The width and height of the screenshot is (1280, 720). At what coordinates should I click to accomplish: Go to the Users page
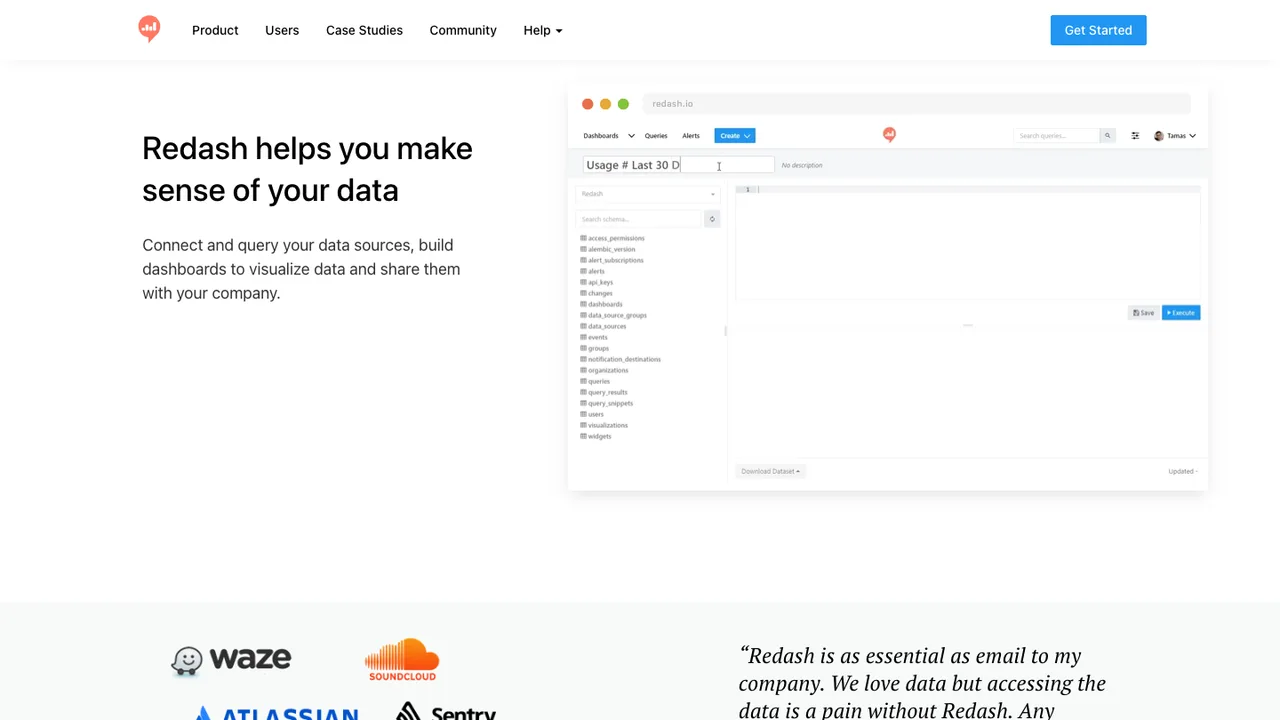282,30
